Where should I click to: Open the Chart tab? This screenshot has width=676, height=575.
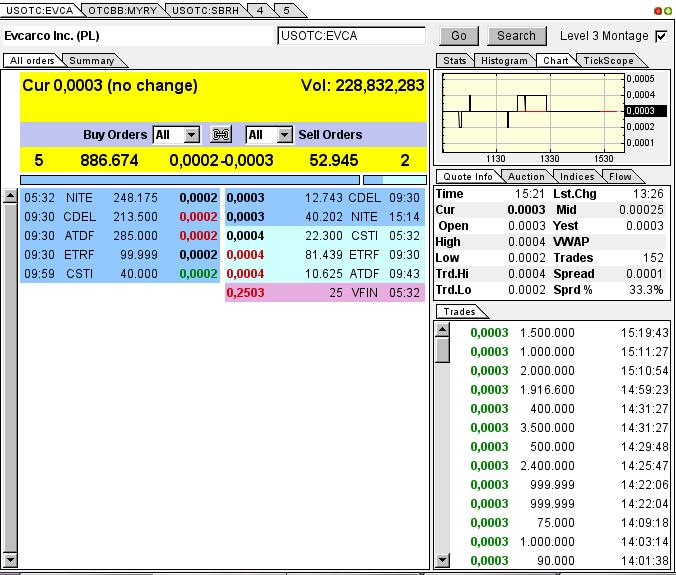pyautogui.click(x=555, y=61)
